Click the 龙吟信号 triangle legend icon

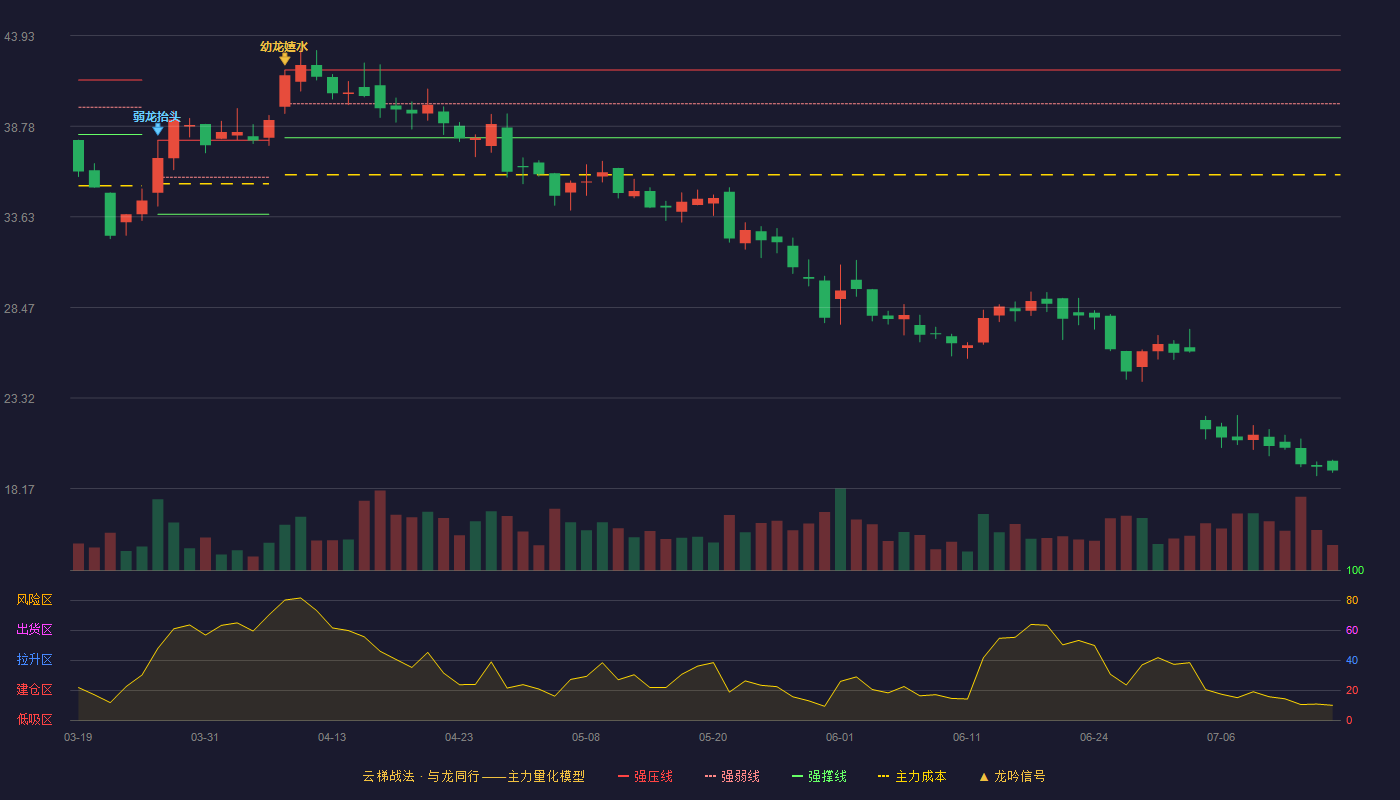tap(984, 776)
